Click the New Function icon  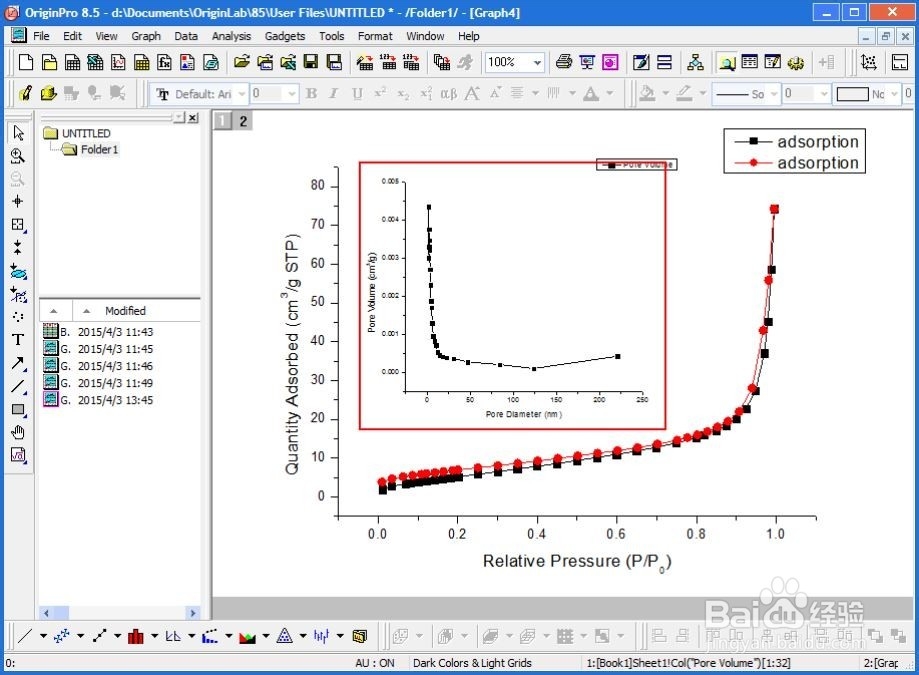click(x=165, y=62)
